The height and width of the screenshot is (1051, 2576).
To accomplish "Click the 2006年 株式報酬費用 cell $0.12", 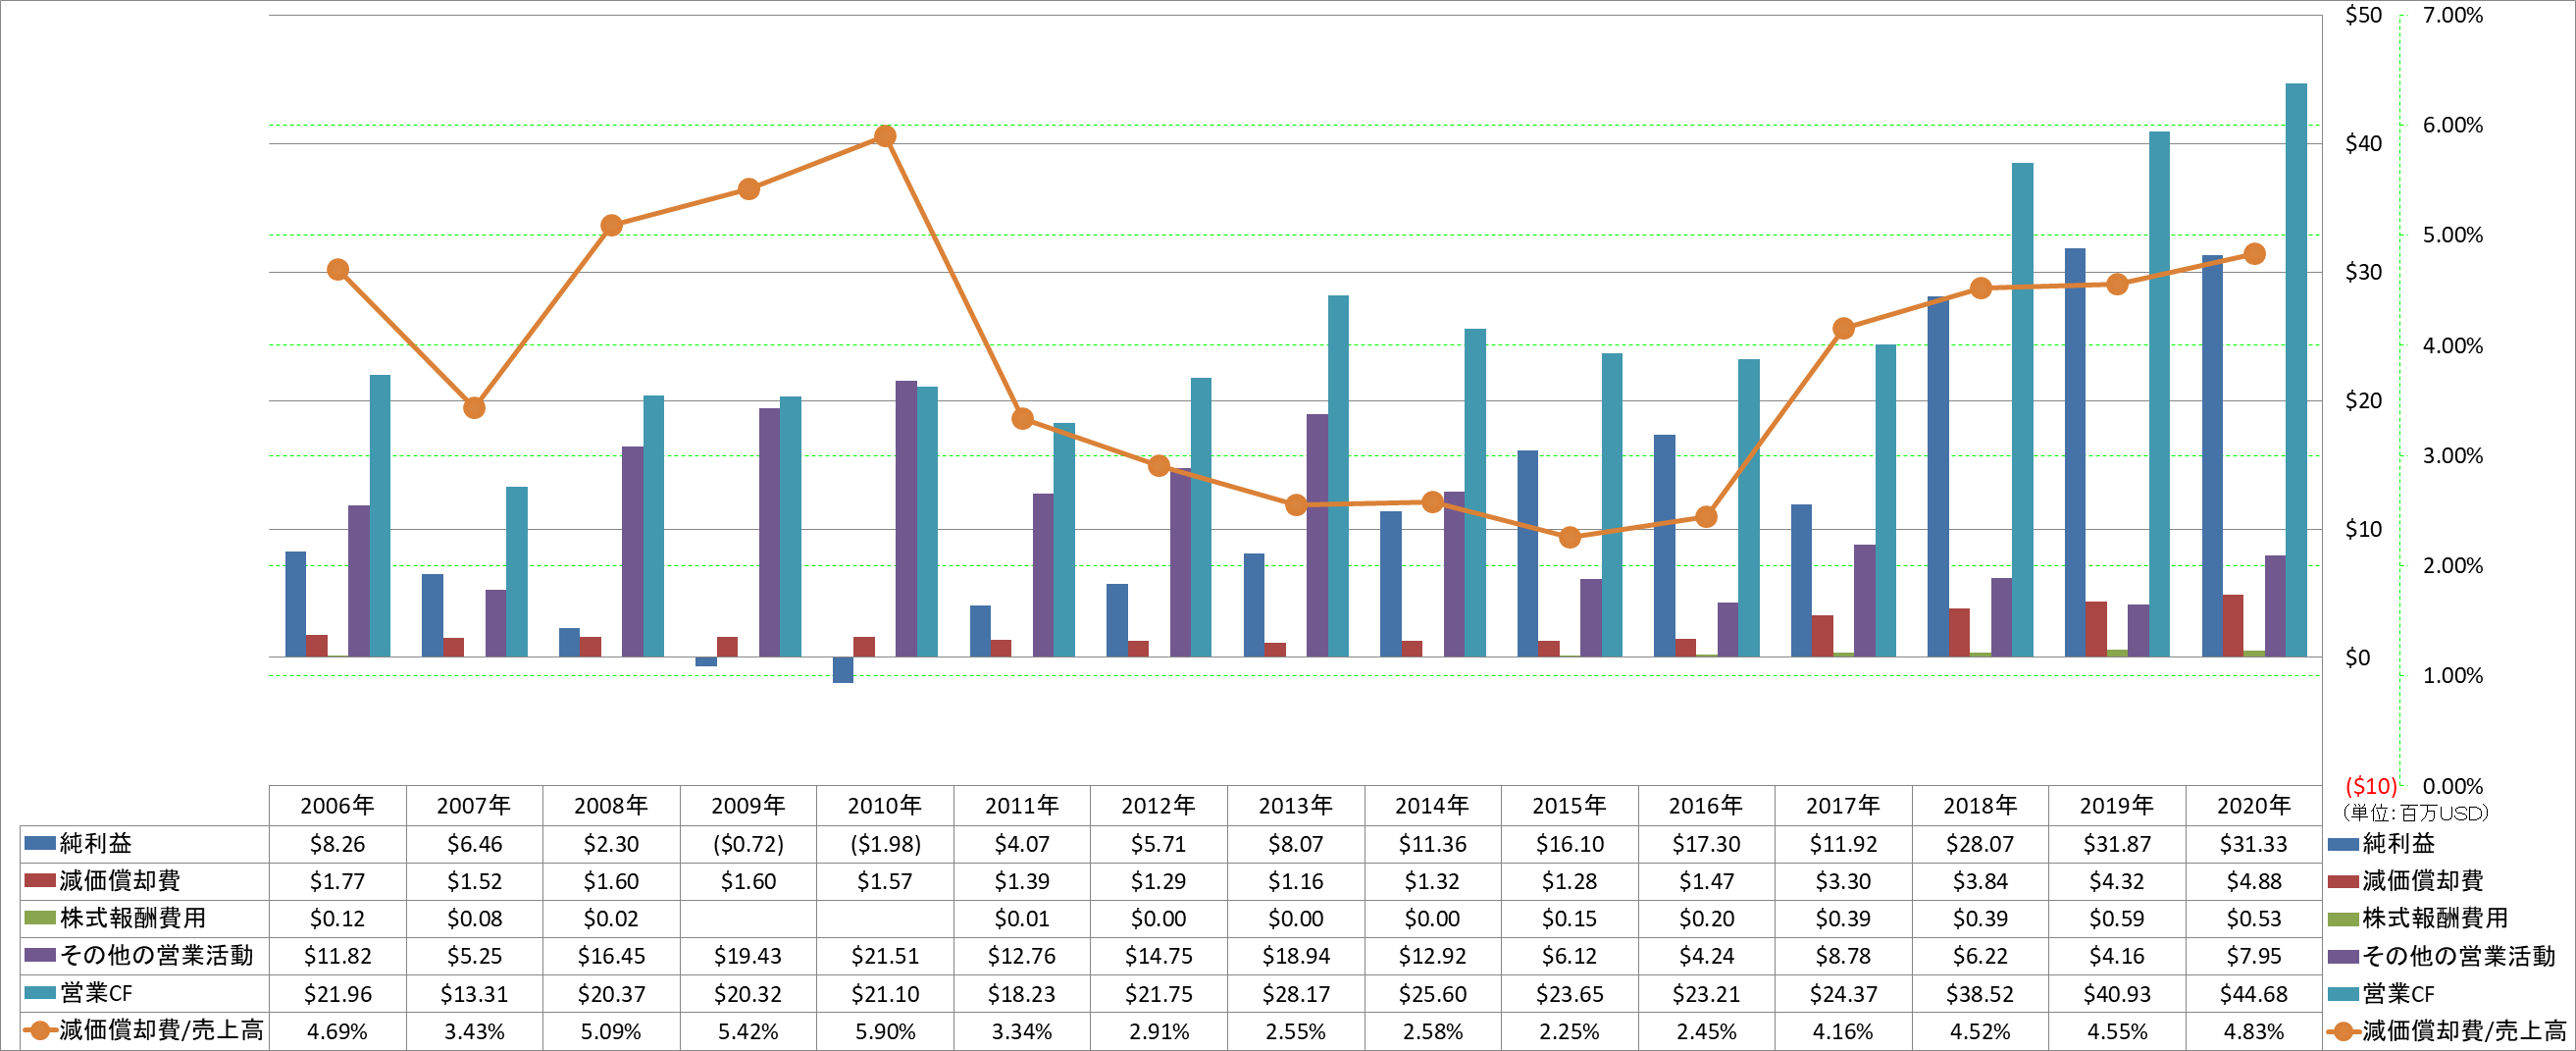I will point(337,918).
